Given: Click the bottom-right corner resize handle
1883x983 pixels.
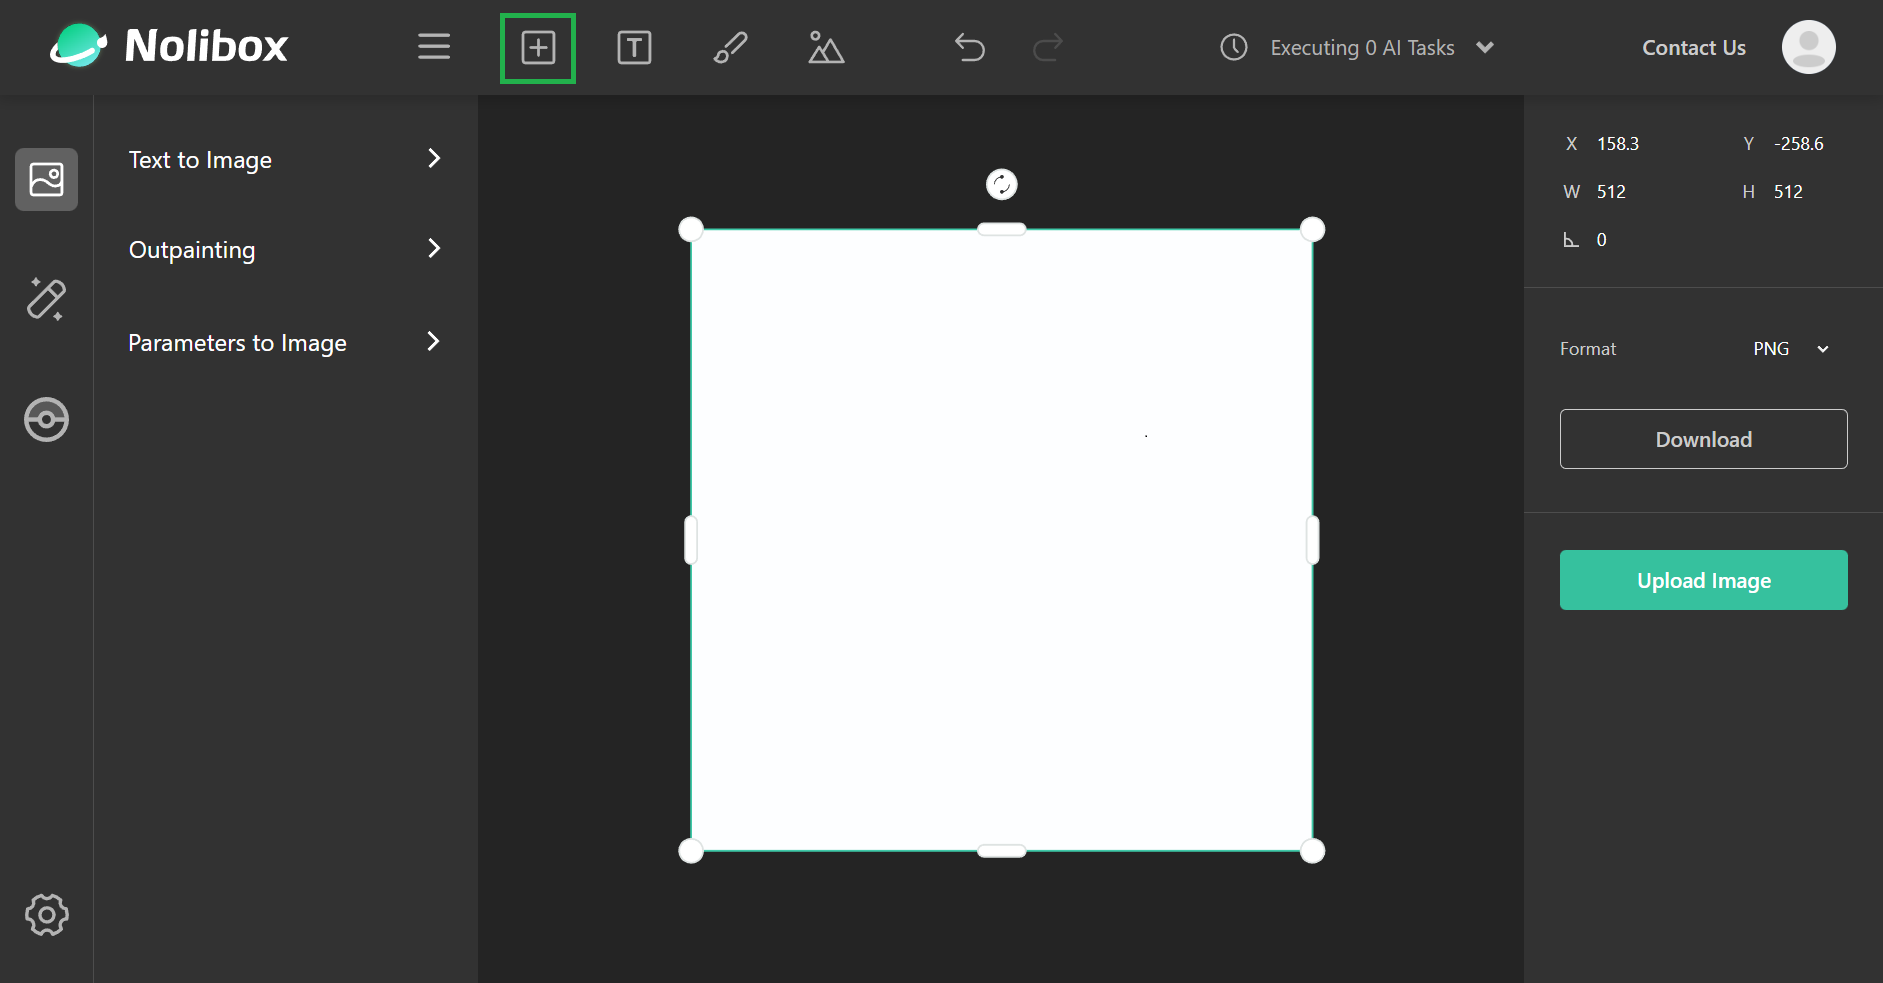Looking at the screenshot, I should click(1312, 851).
